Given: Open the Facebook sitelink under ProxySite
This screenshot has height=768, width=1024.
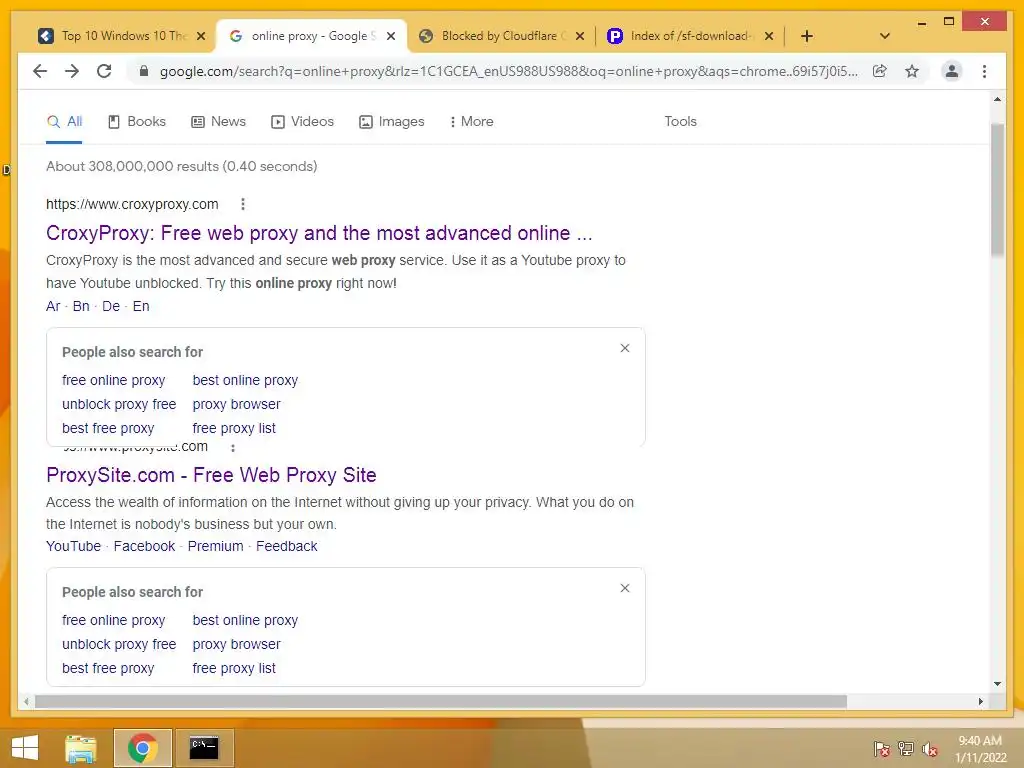Looking at the screenshot, I should 144,546.
